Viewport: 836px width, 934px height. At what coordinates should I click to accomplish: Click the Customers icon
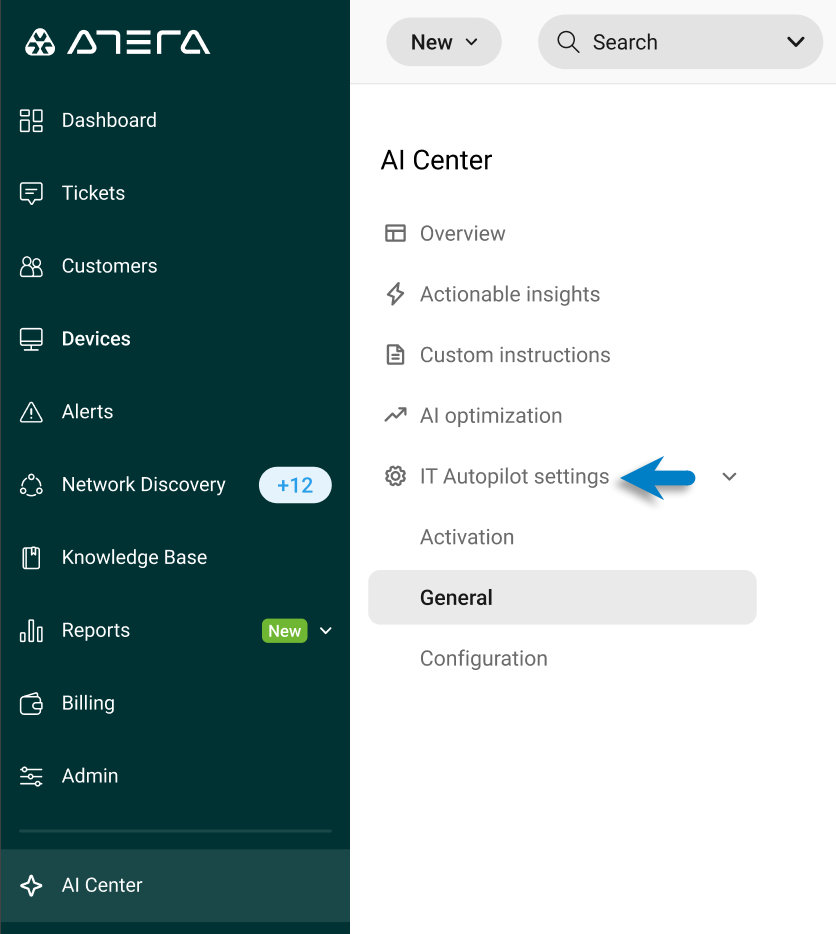31,266
